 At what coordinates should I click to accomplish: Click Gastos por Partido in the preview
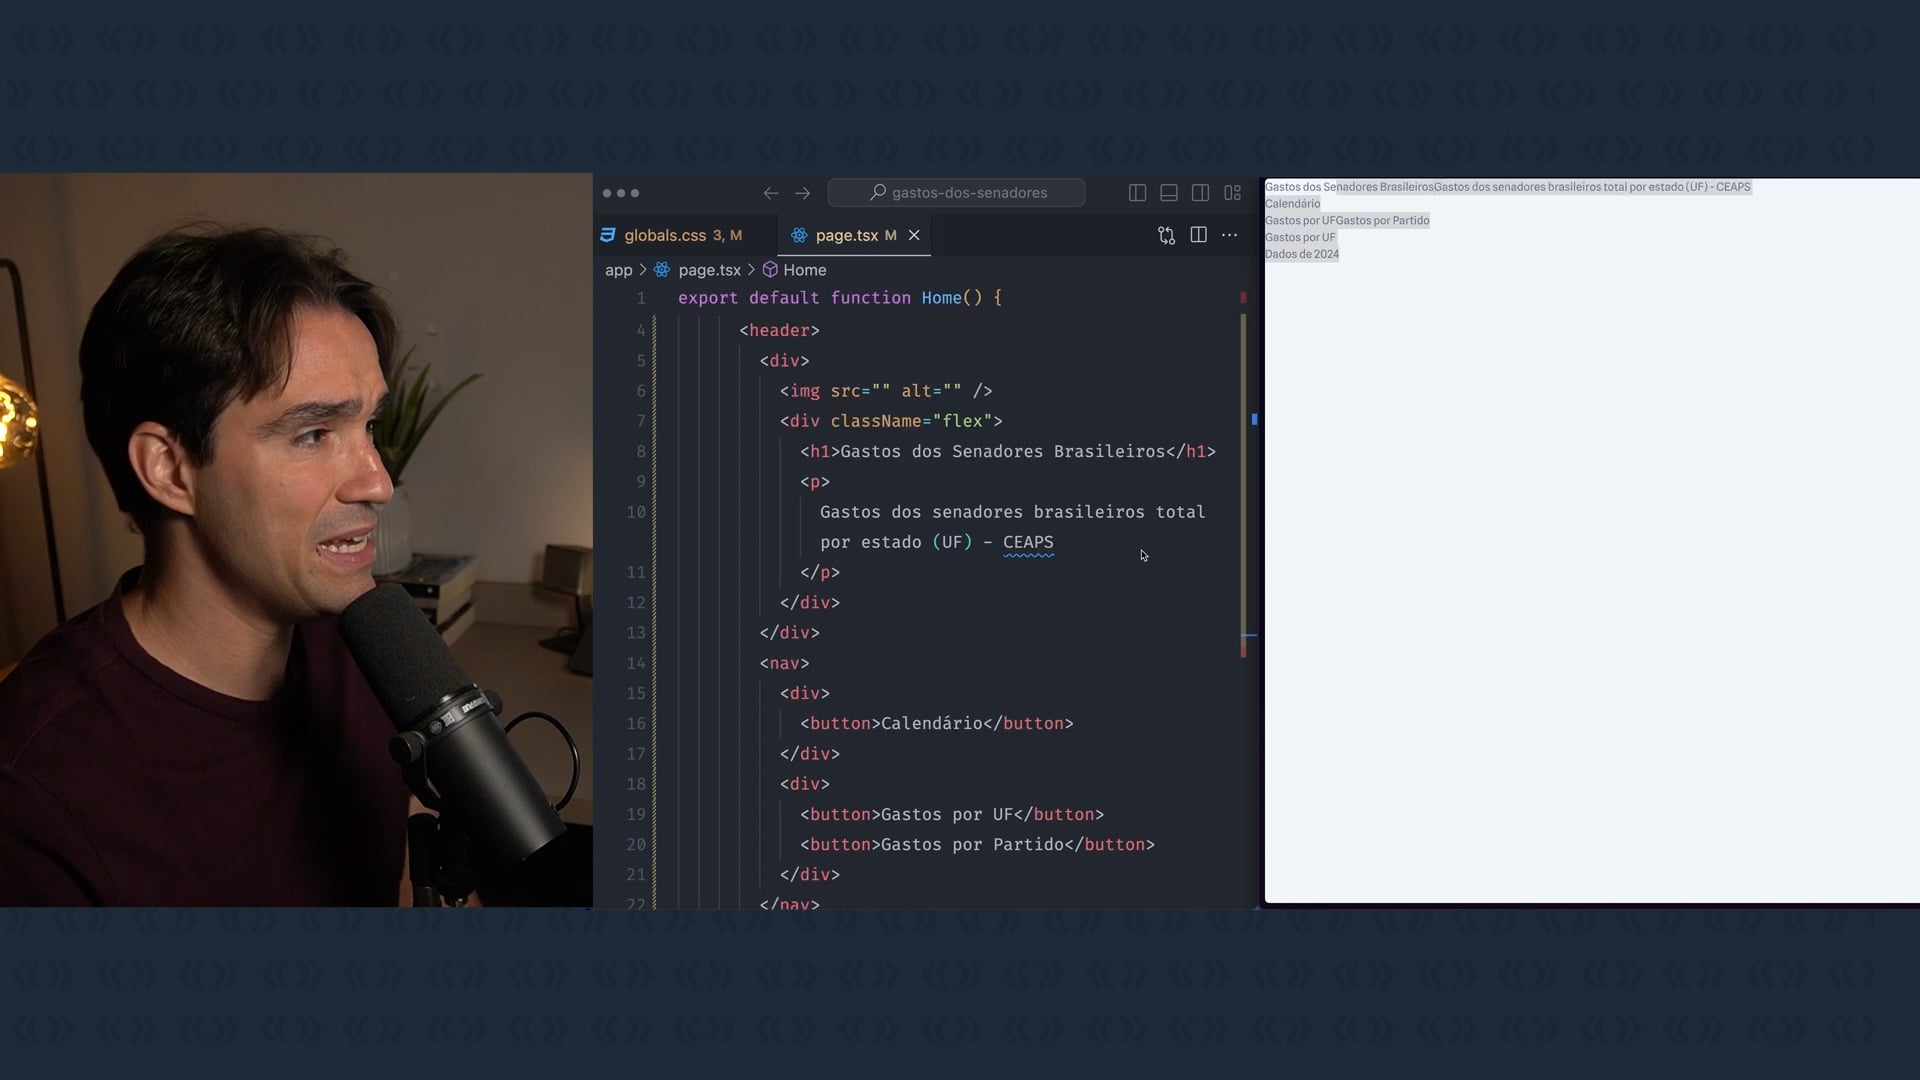(1382, 221)
